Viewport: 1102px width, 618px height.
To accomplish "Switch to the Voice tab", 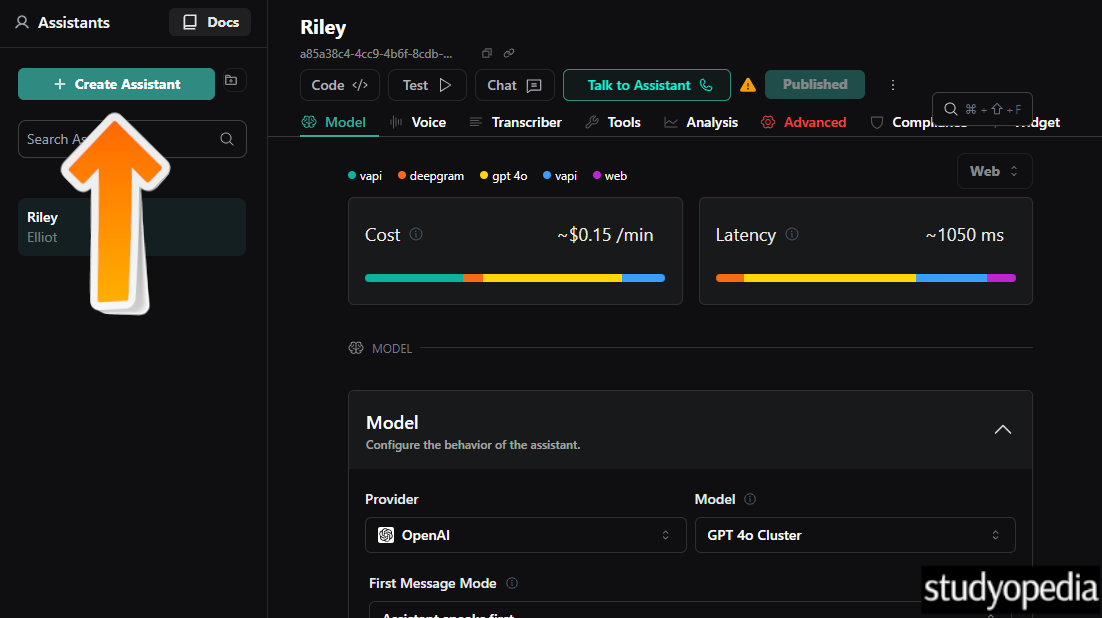I will tap(418, 122).
